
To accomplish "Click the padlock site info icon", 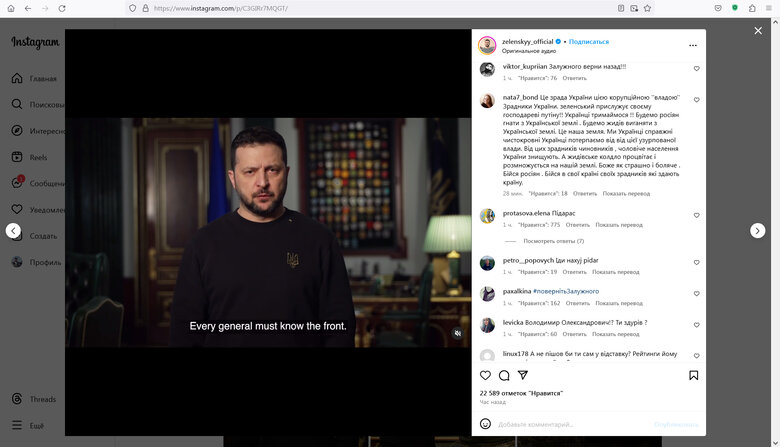I will 145,8.
